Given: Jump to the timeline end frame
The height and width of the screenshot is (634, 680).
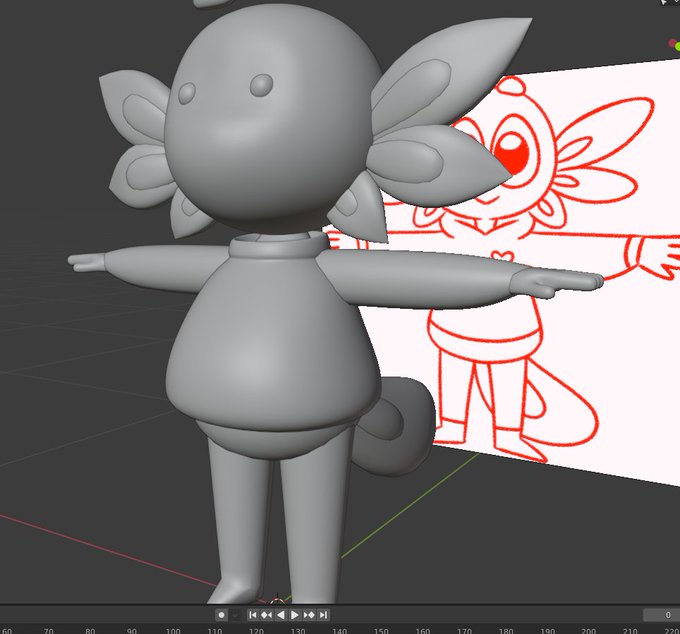Looking at the screenshot, I should click(x=323, y=615).
